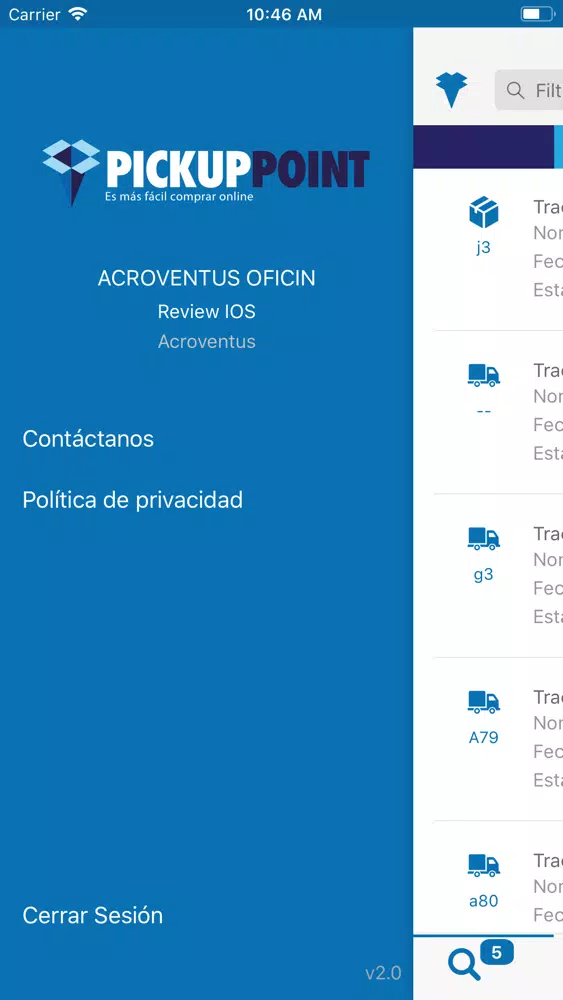Open Política de privacidad
This screenshot has width=563, height=1000.
pyautogui.click(x=133, y=500)
